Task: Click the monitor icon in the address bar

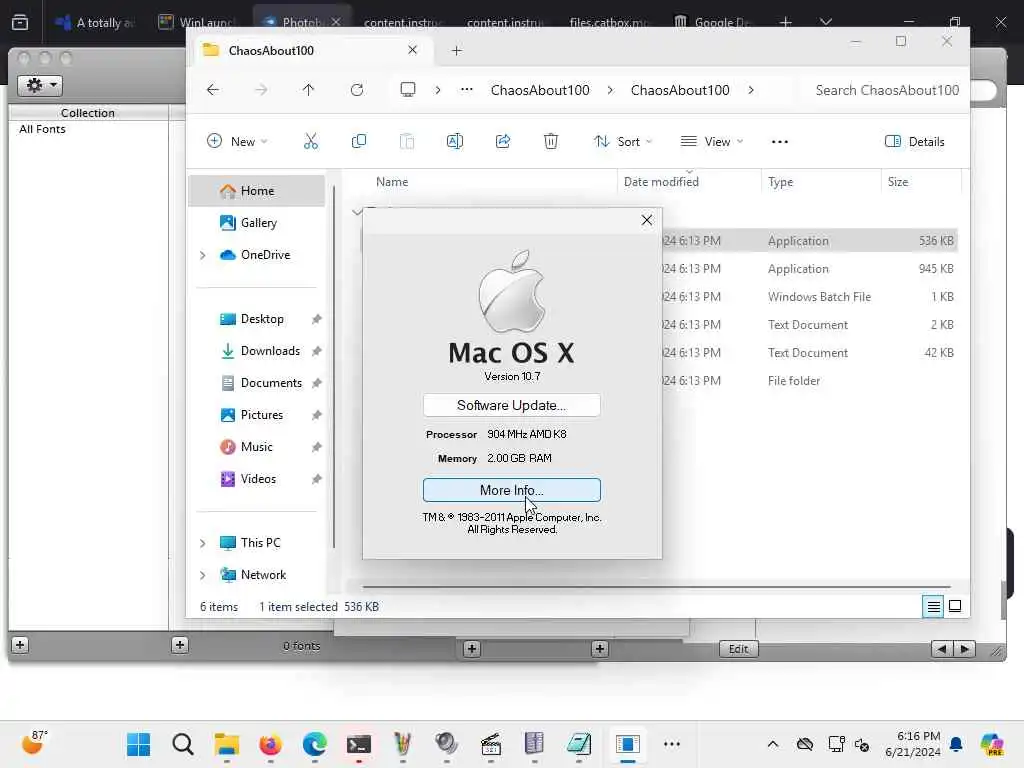Action: click(x=408, y=89)
